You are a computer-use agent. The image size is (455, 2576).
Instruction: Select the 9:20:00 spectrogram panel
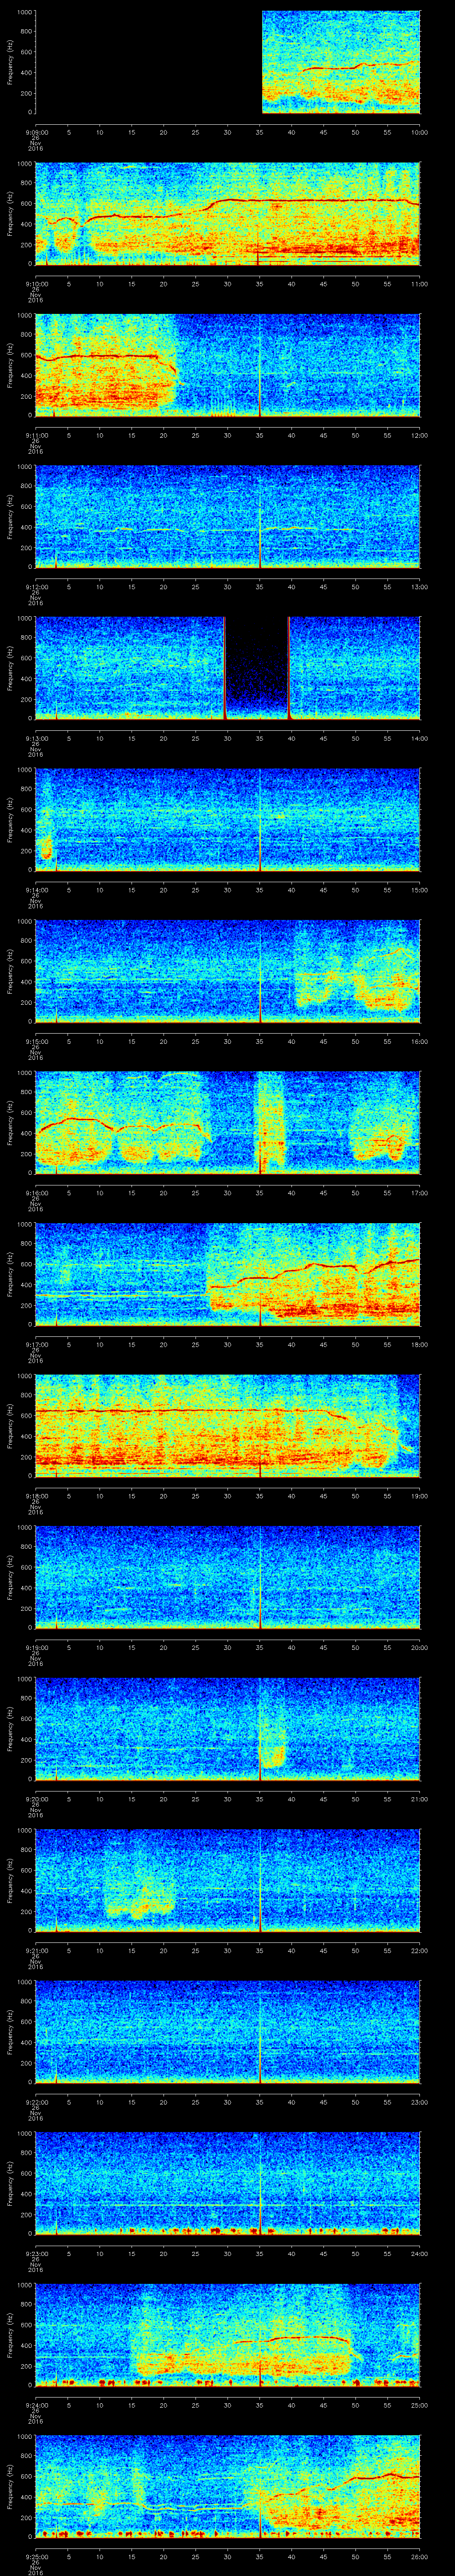(227, 1728)
